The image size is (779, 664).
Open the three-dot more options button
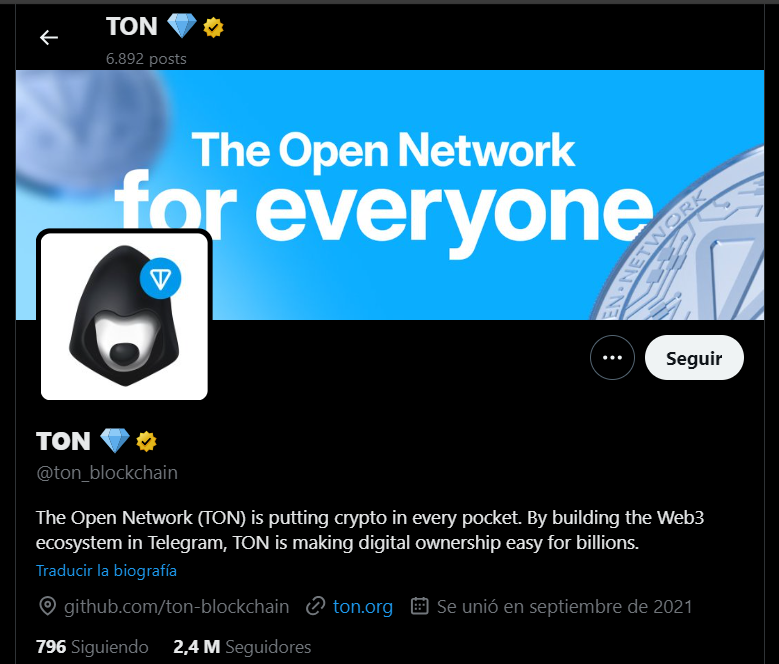(x=612, y=358)
